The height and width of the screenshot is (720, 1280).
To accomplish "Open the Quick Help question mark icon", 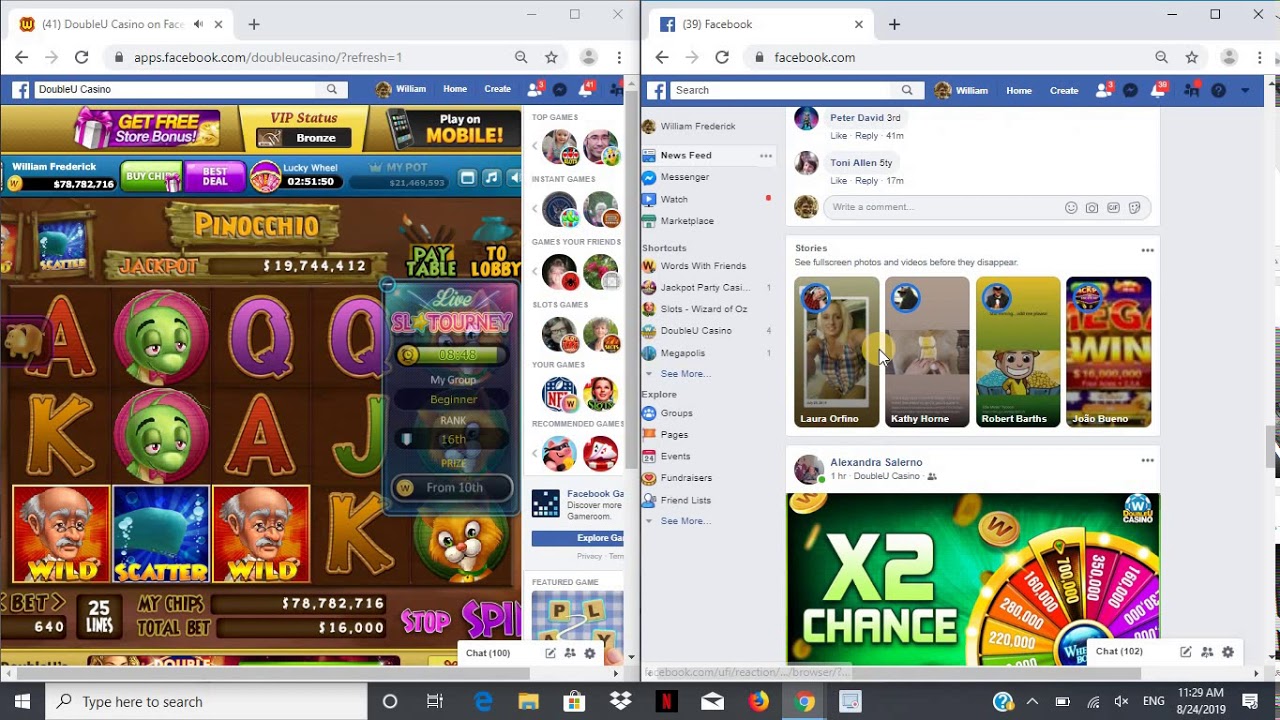I will [x=1218, y=90].
